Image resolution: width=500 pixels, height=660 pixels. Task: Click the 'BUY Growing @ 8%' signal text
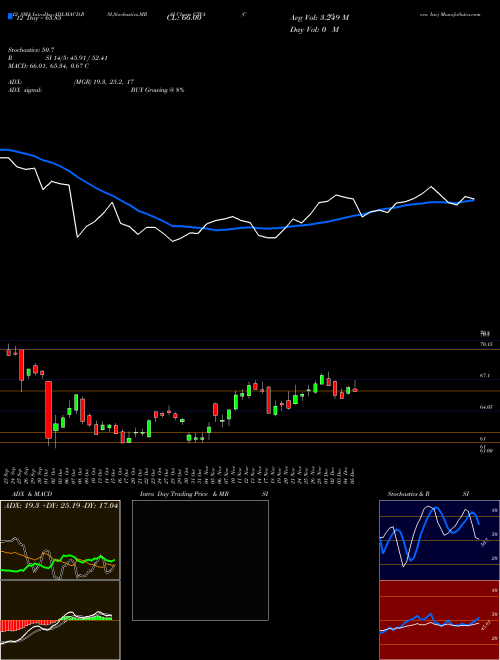(x=157, y=90)
